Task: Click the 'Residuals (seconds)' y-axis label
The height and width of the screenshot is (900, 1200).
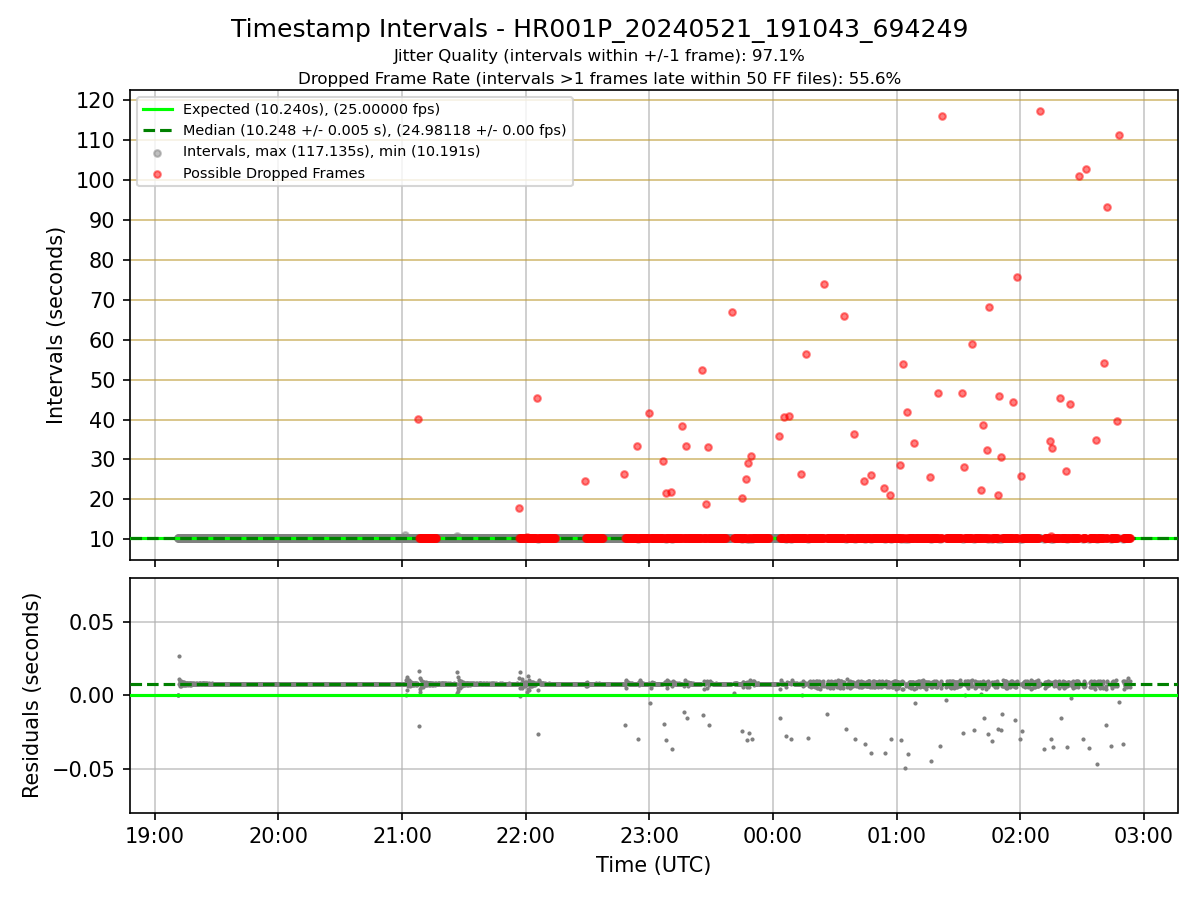Action: coord(32,695)
